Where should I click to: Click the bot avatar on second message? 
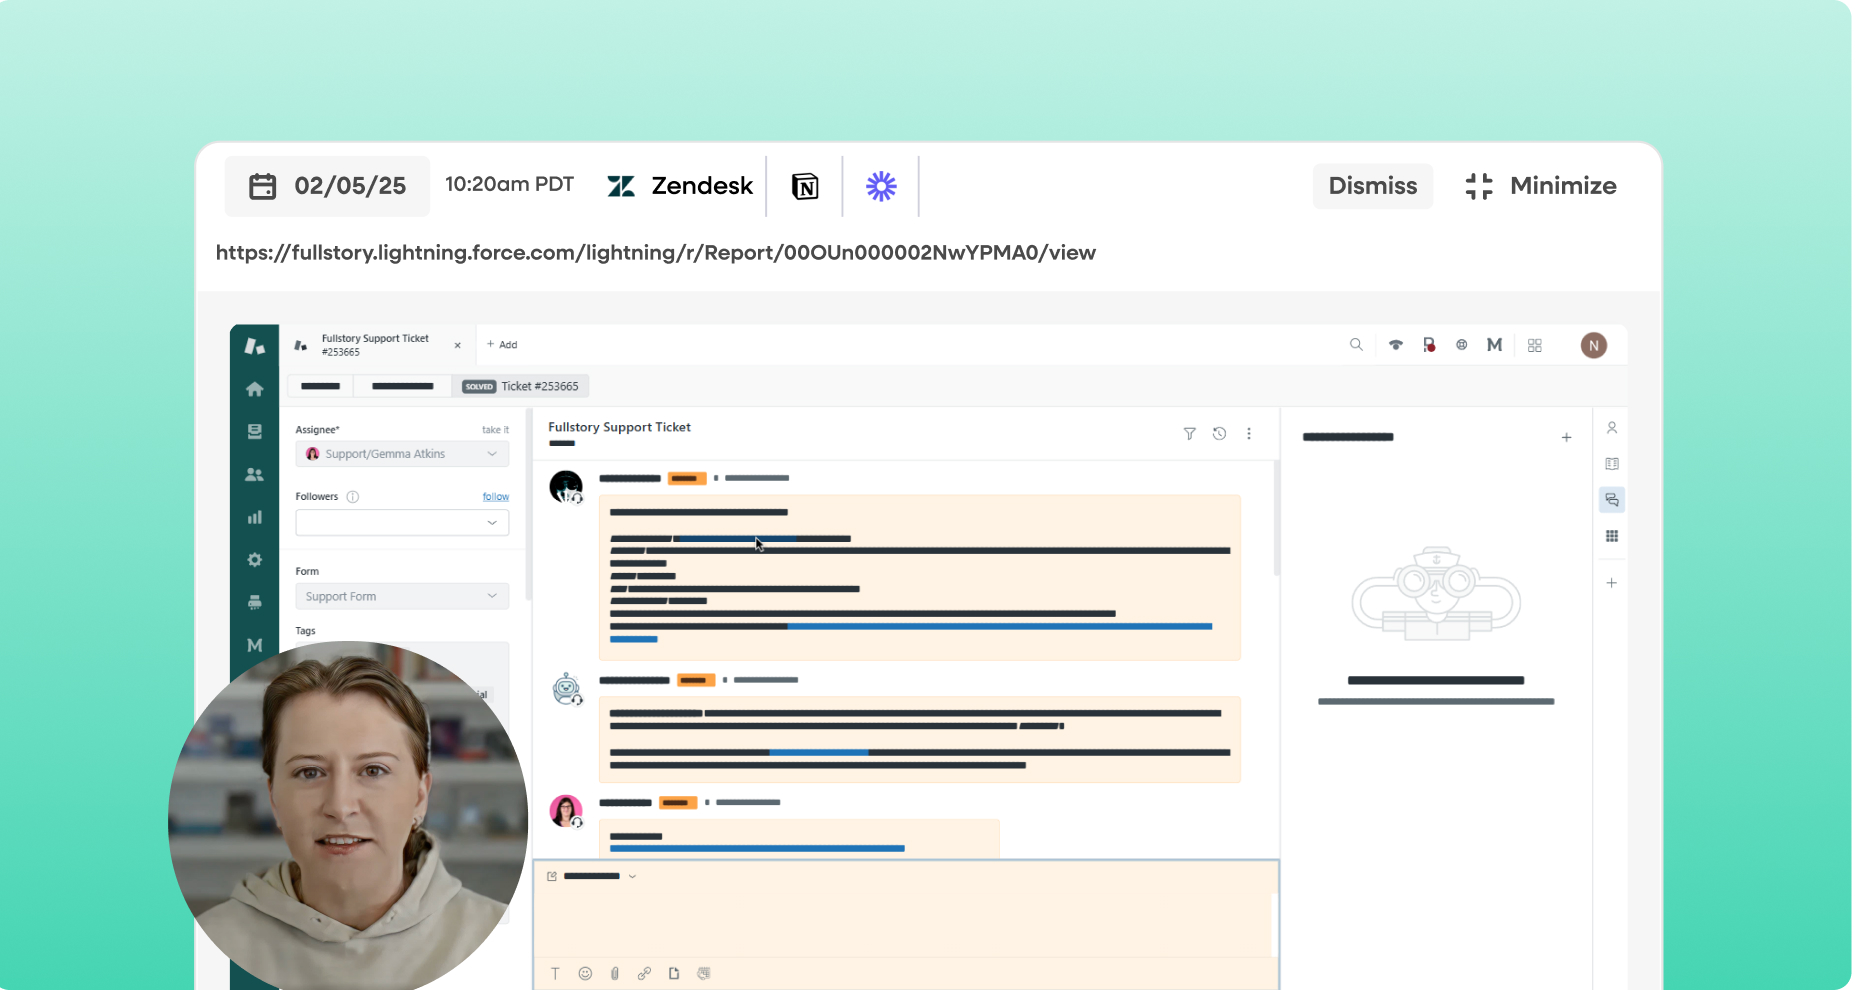(x=566, y=689)
